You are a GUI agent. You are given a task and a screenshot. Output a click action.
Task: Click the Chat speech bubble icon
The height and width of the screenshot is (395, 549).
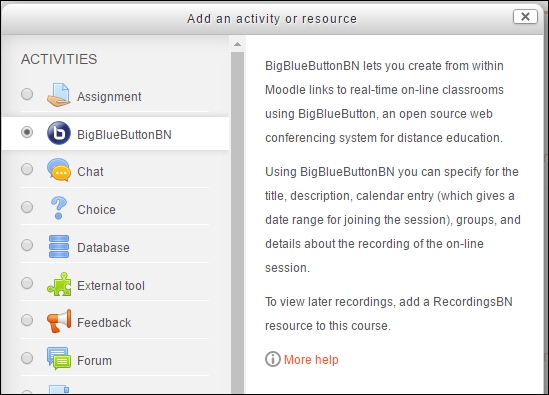click(x=58, y=170)
